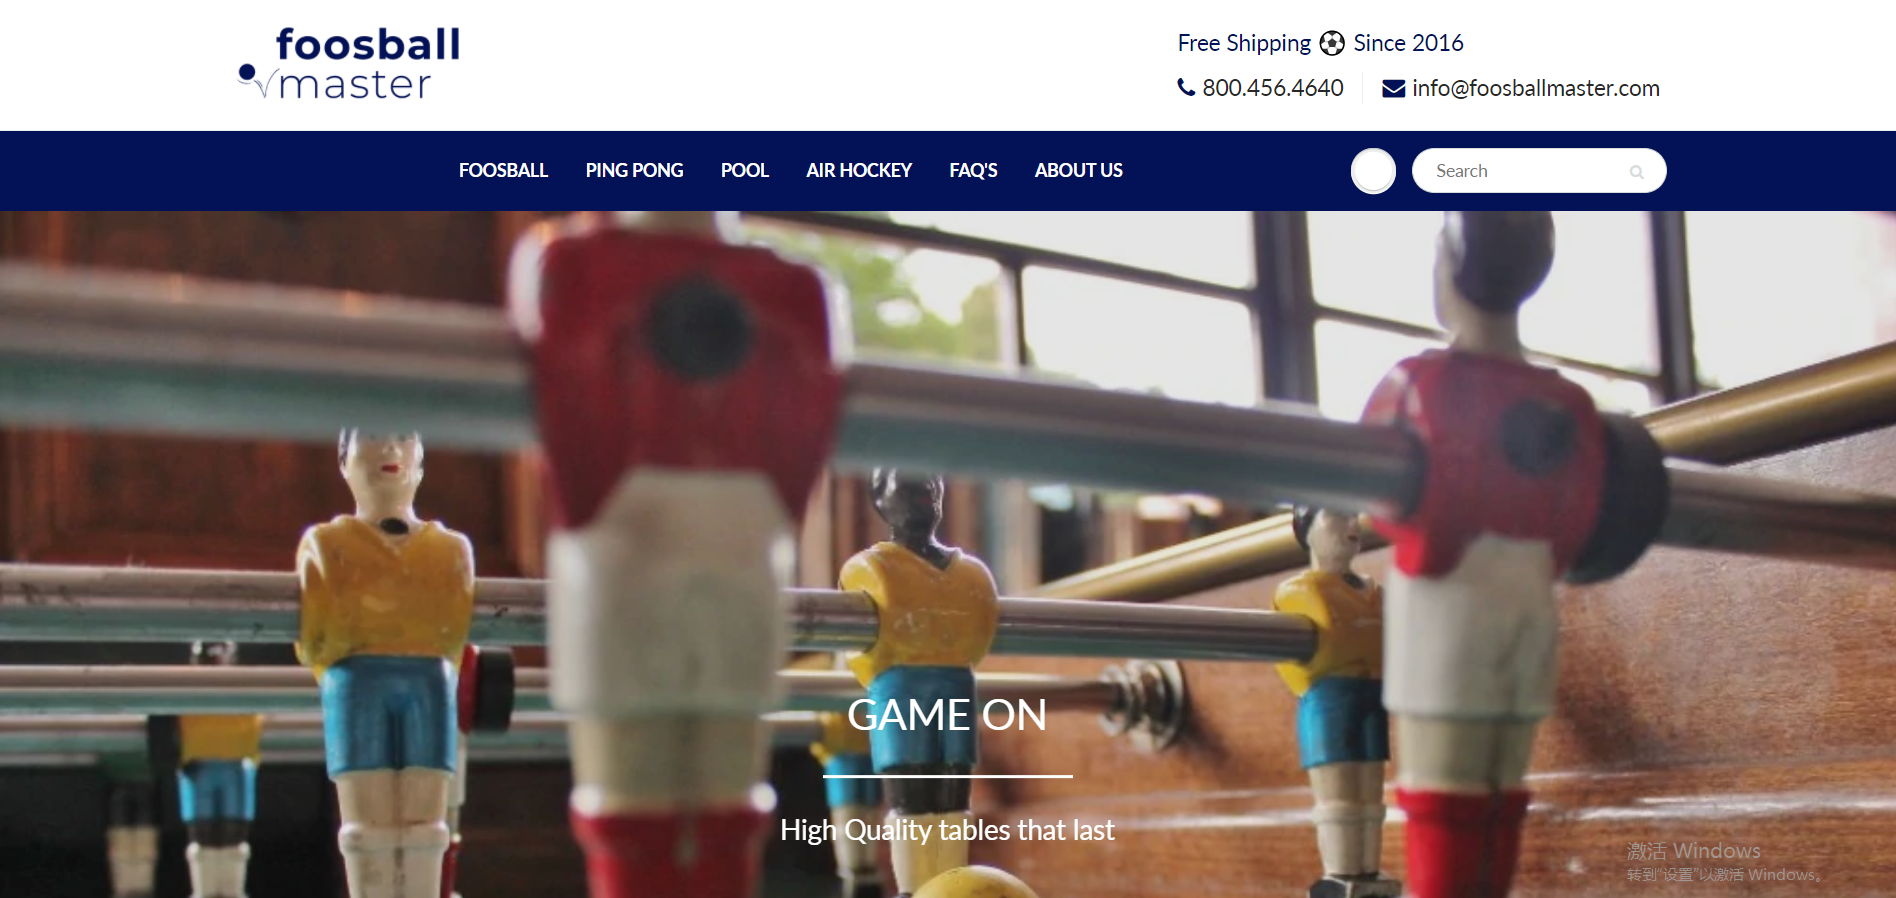Call the 800.456.4640 phone number link

pyautogui.click(x=1272, y=88)
